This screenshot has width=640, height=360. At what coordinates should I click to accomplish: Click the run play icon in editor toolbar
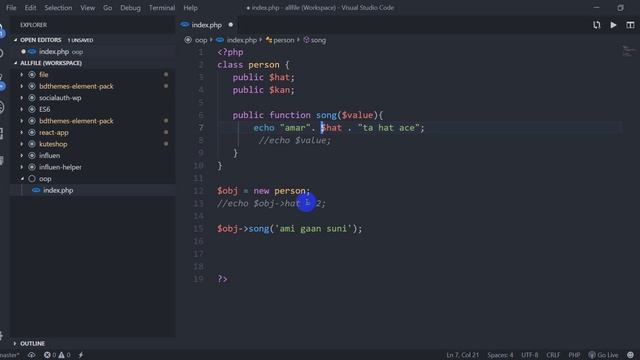coord(613,25)
